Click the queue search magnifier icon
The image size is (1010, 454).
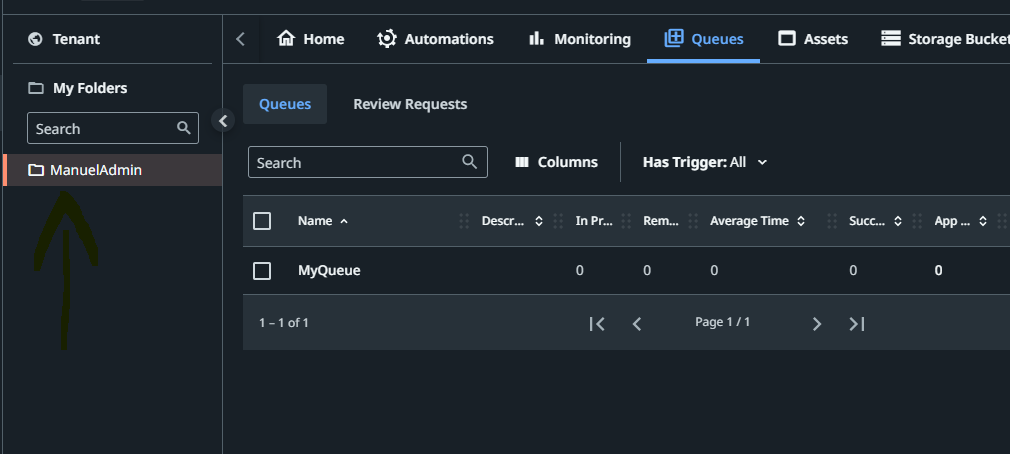pyautogui.click(x=470, y=162)
